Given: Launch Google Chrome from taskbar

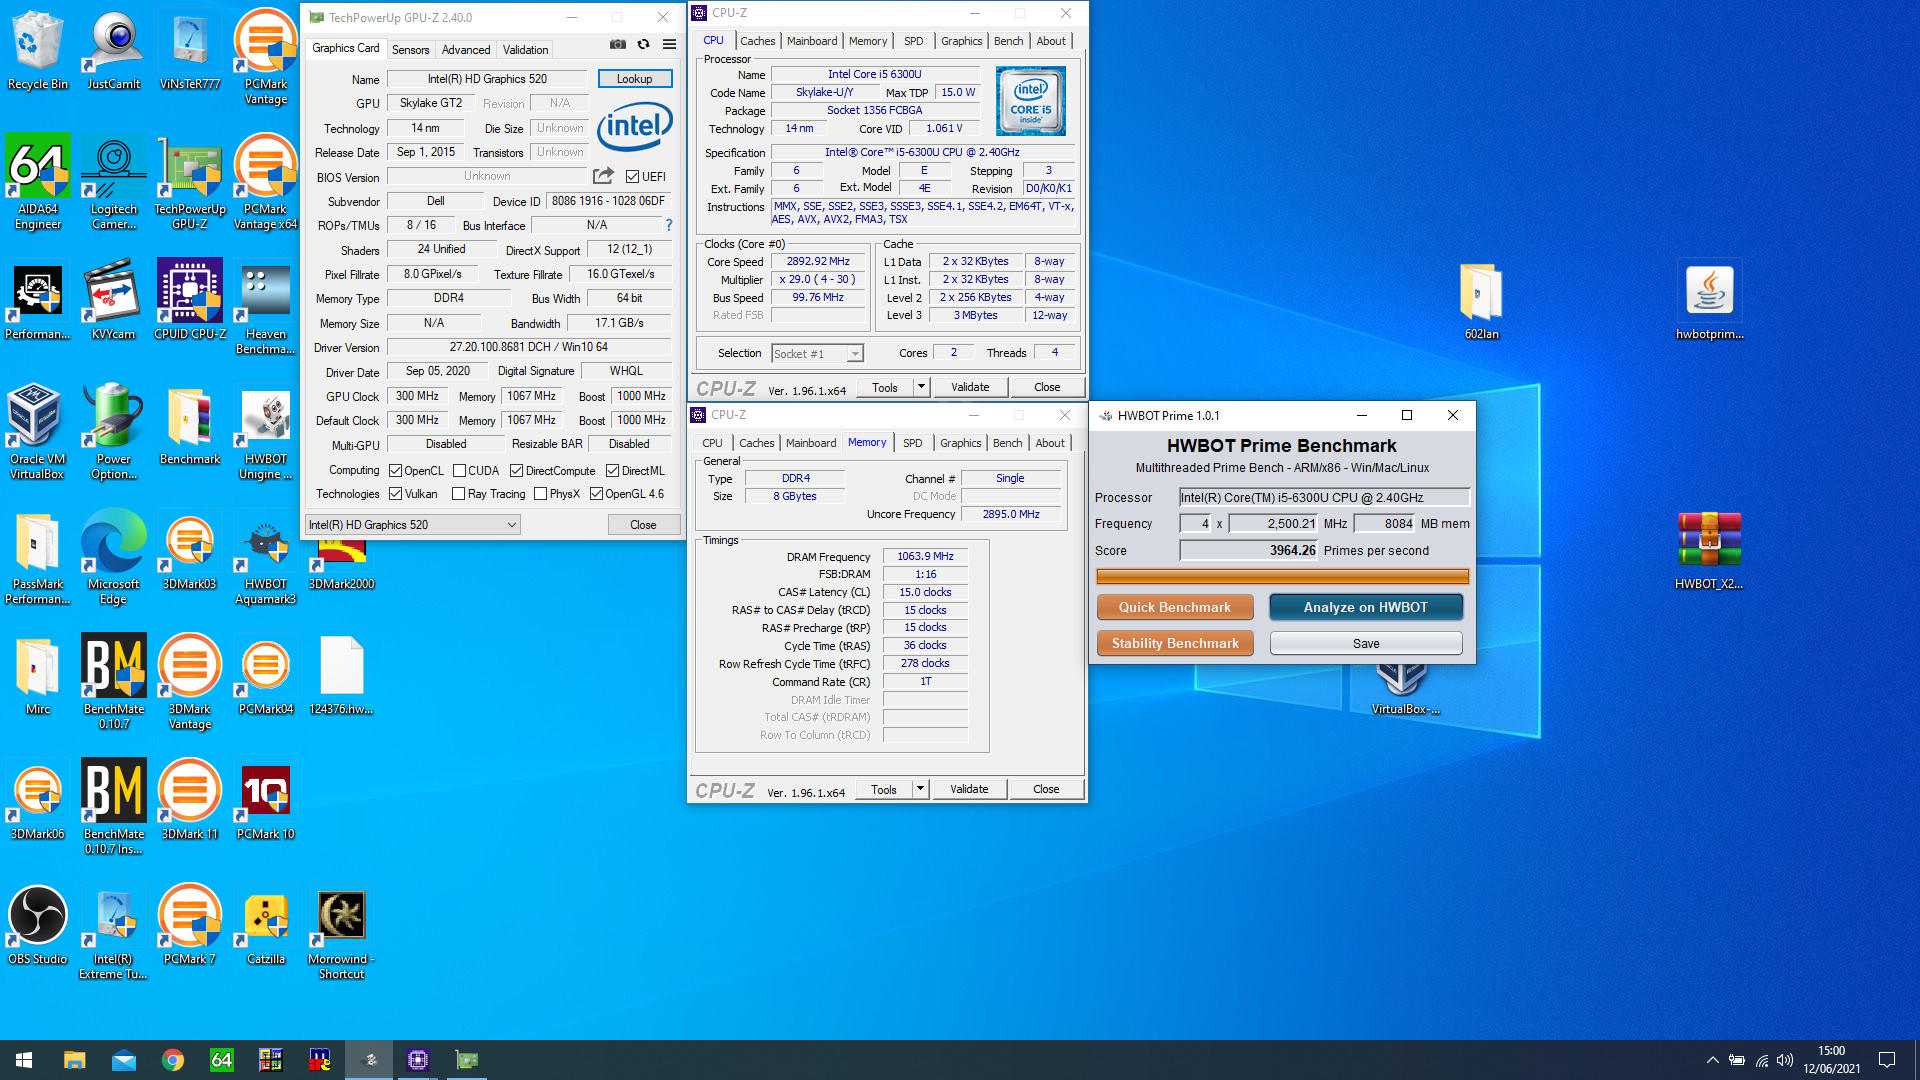Looking at the screenshot, I should coord(173,1060).
